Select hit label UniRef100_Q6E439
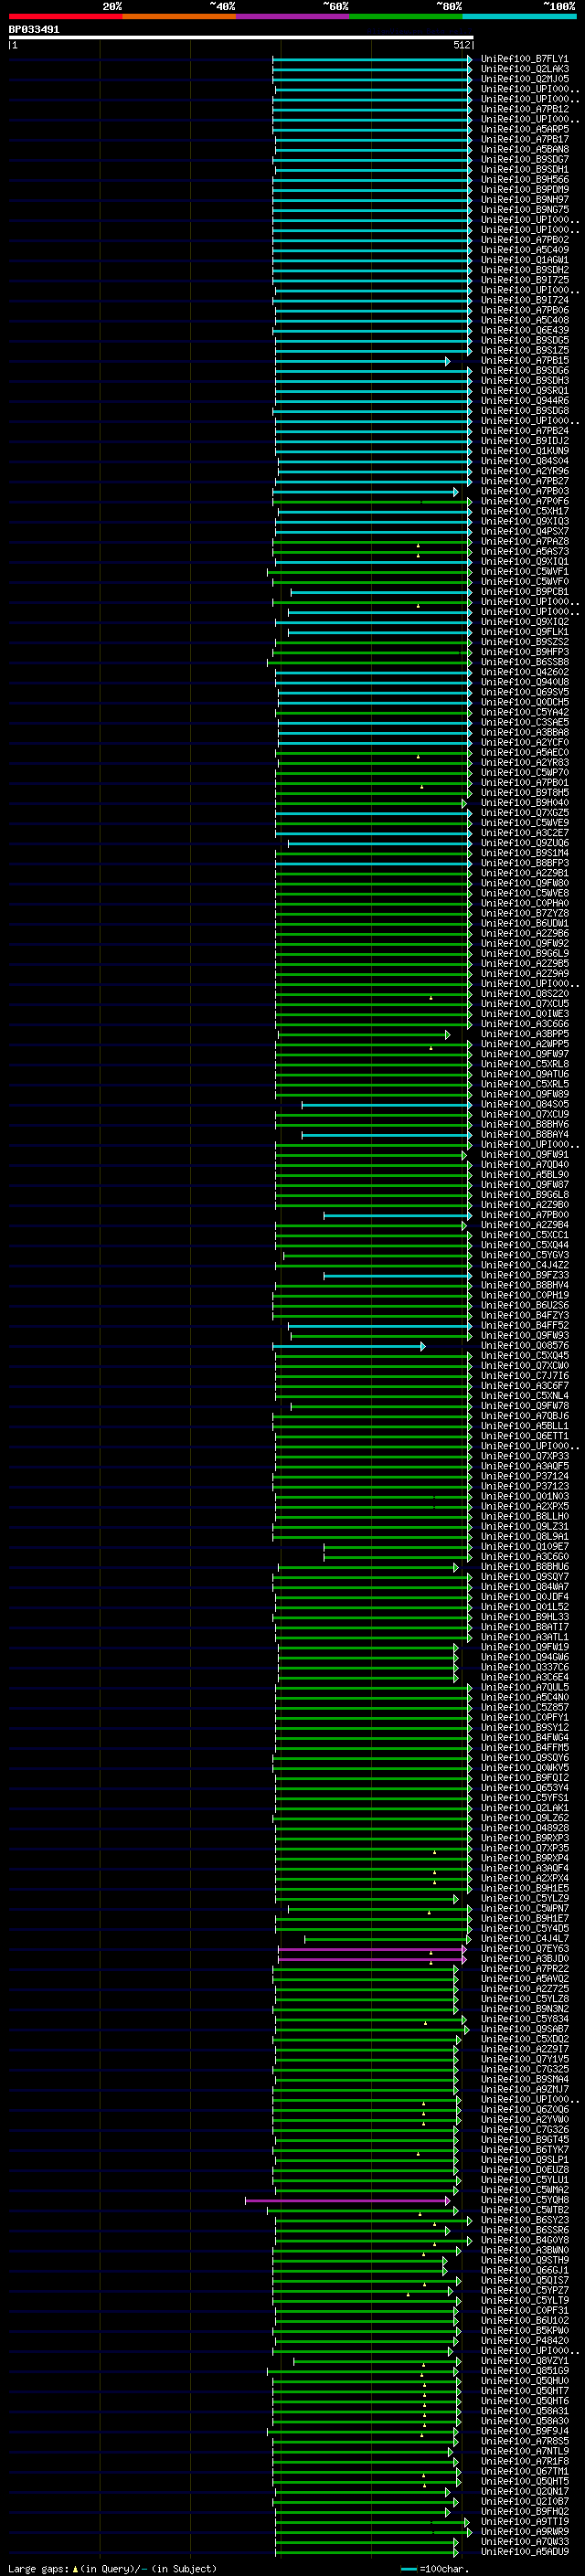 524,331
